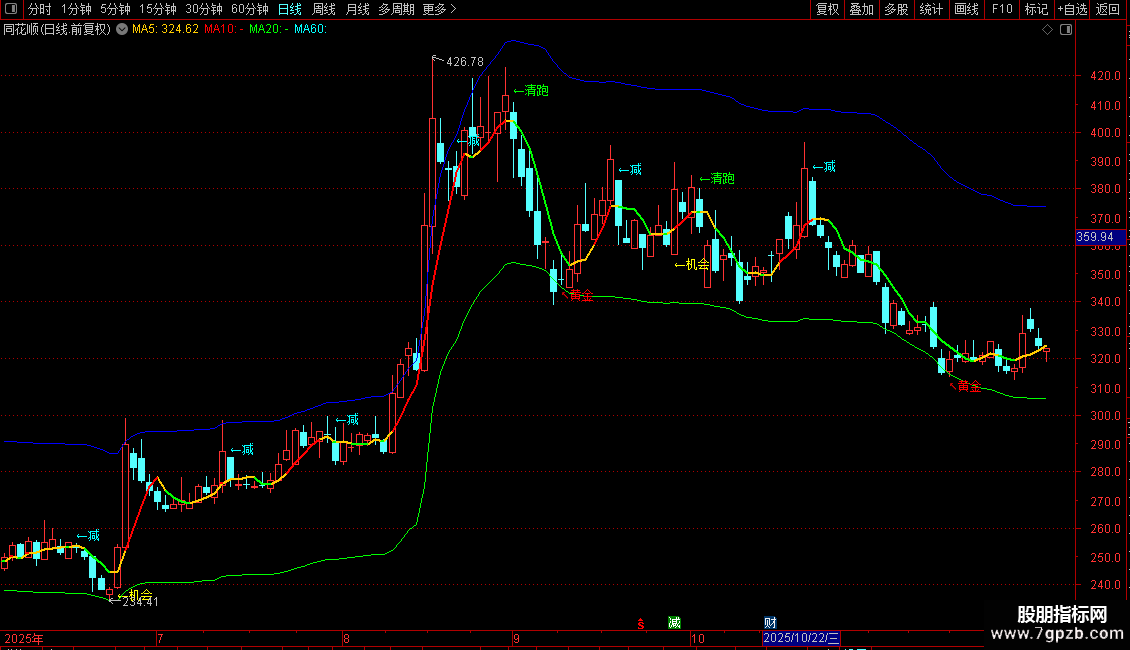Click the MA10 indicator label
This screenshot has height=650, width=1130.
pyautogui.click(x=223, y=30)
